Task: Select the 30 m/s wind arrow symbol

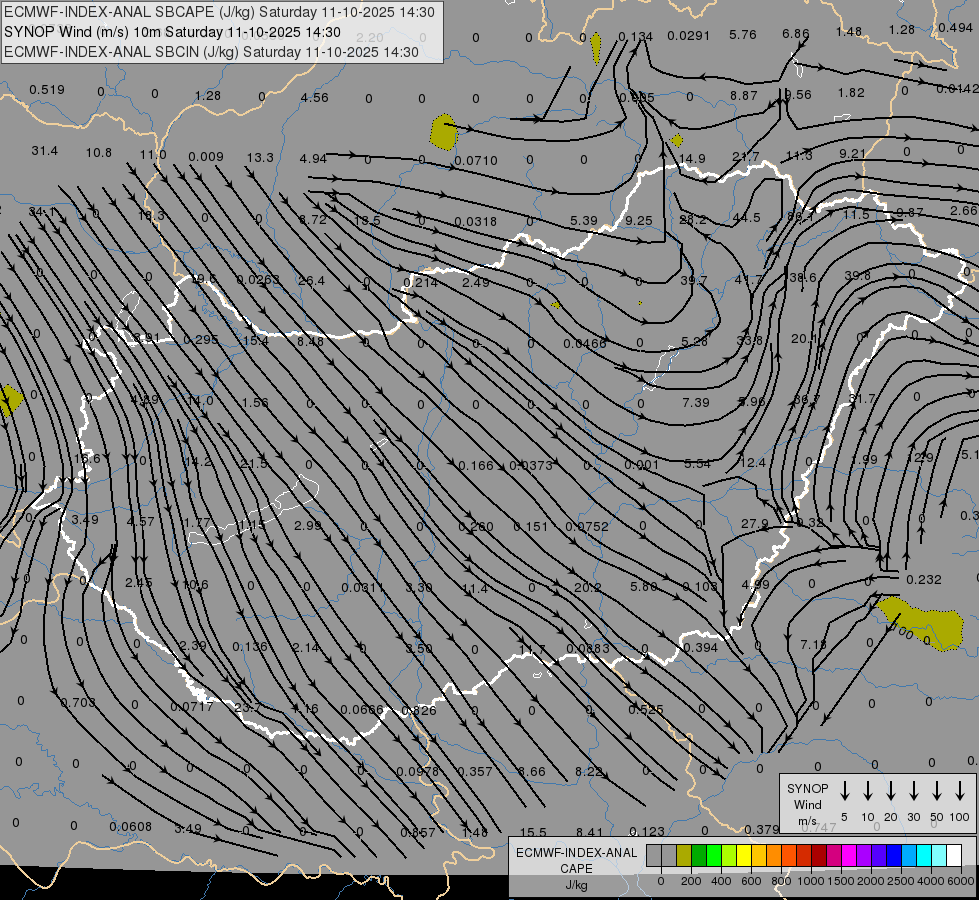Action: (914, 791)
